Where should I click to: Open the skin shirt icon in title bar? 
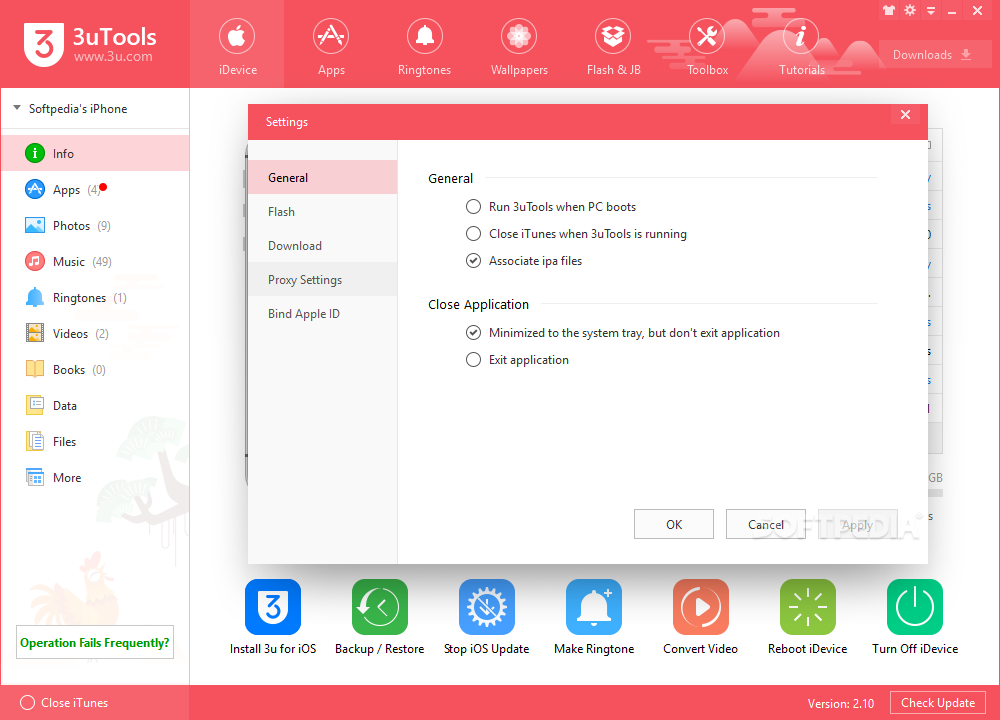coord(888,10)
